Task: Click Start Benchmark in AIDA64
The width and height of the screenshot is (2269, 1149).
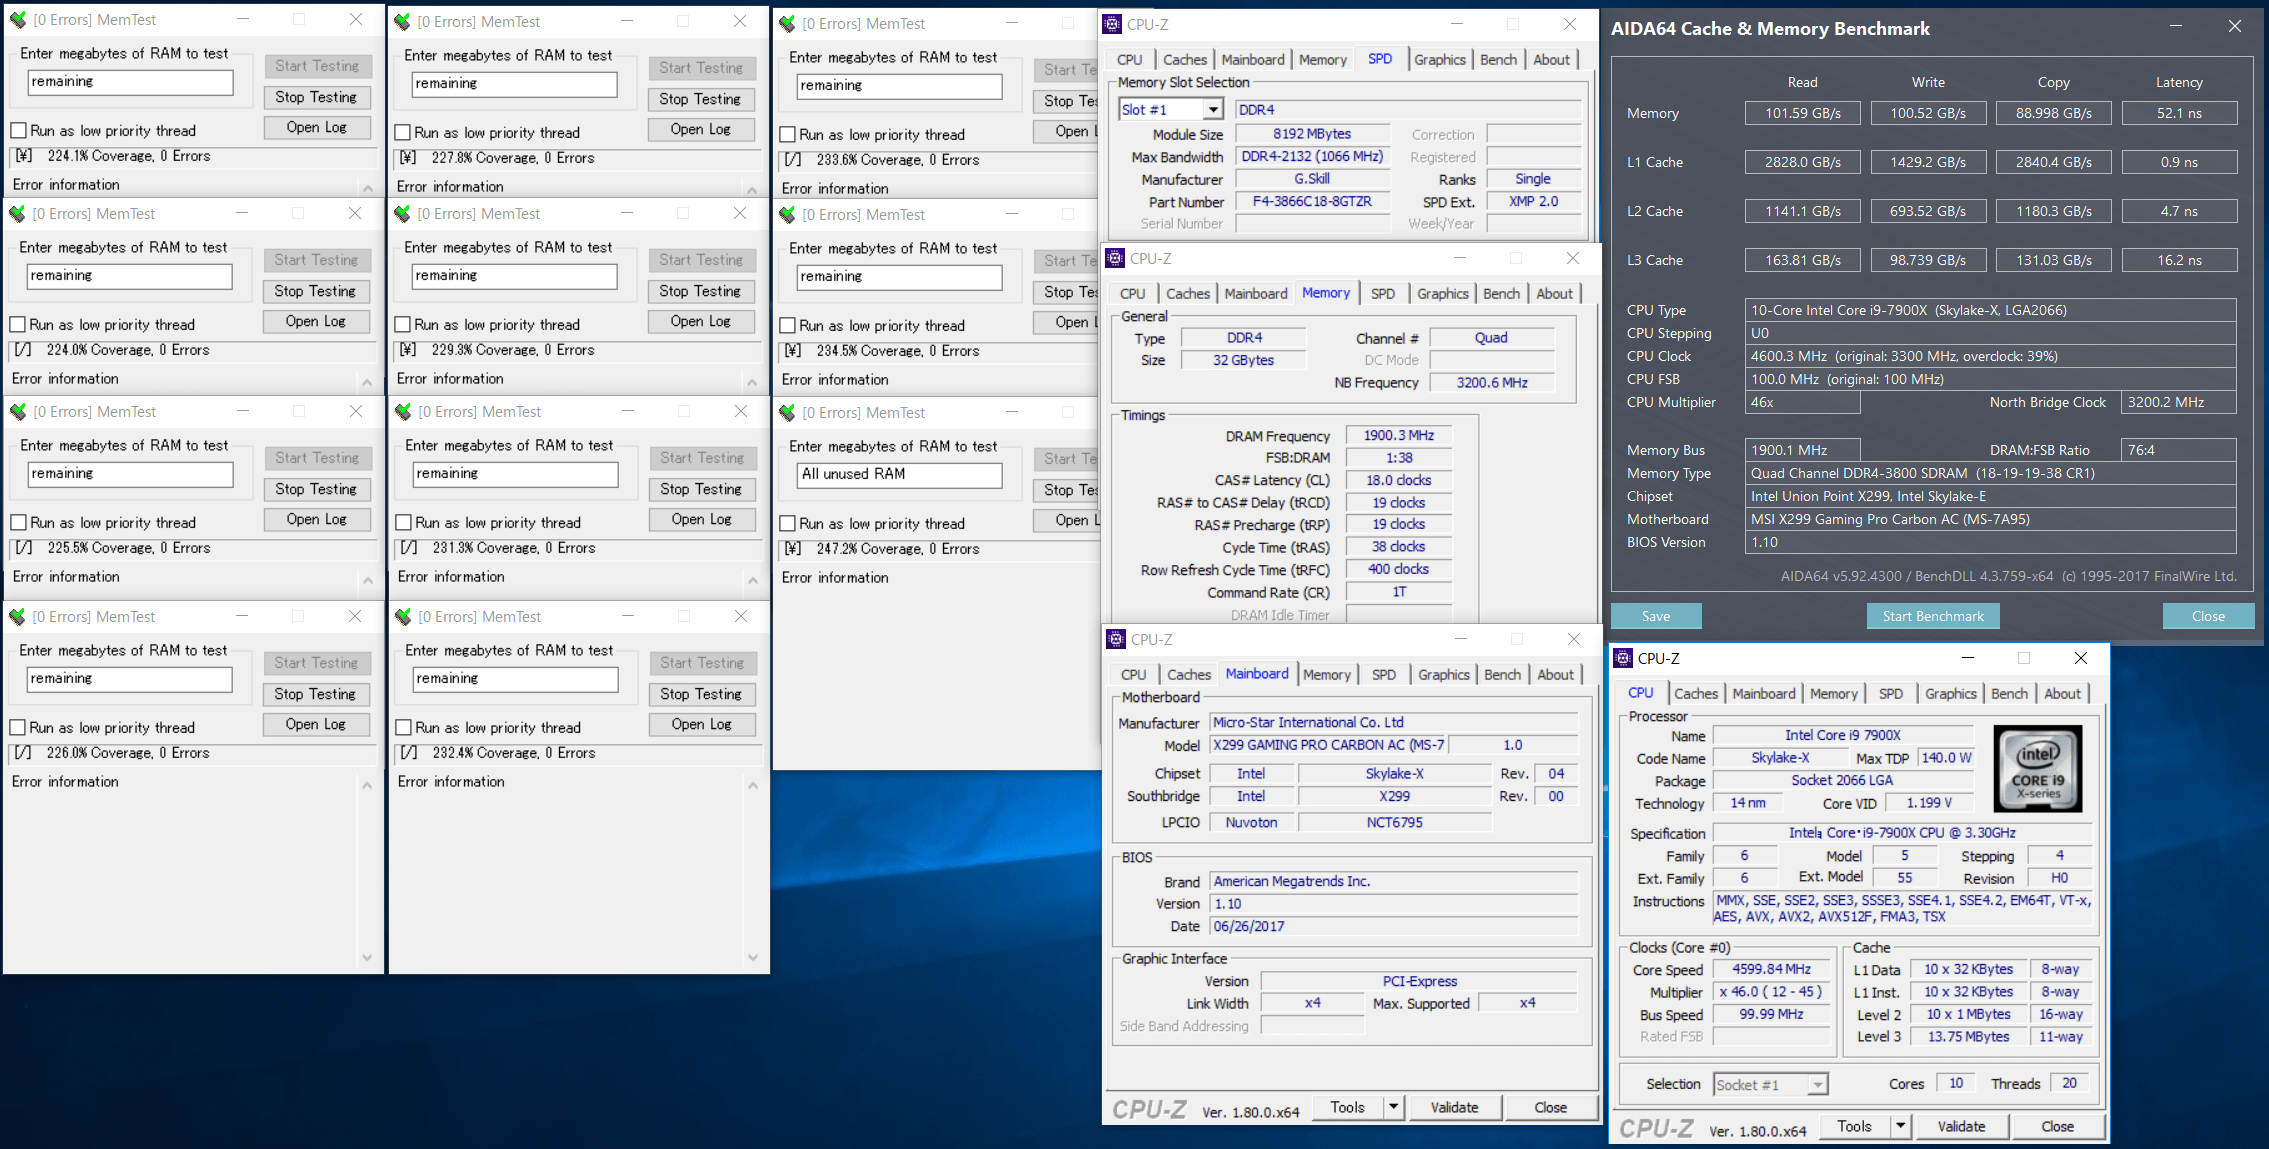Action: [x=1933, y=616]
